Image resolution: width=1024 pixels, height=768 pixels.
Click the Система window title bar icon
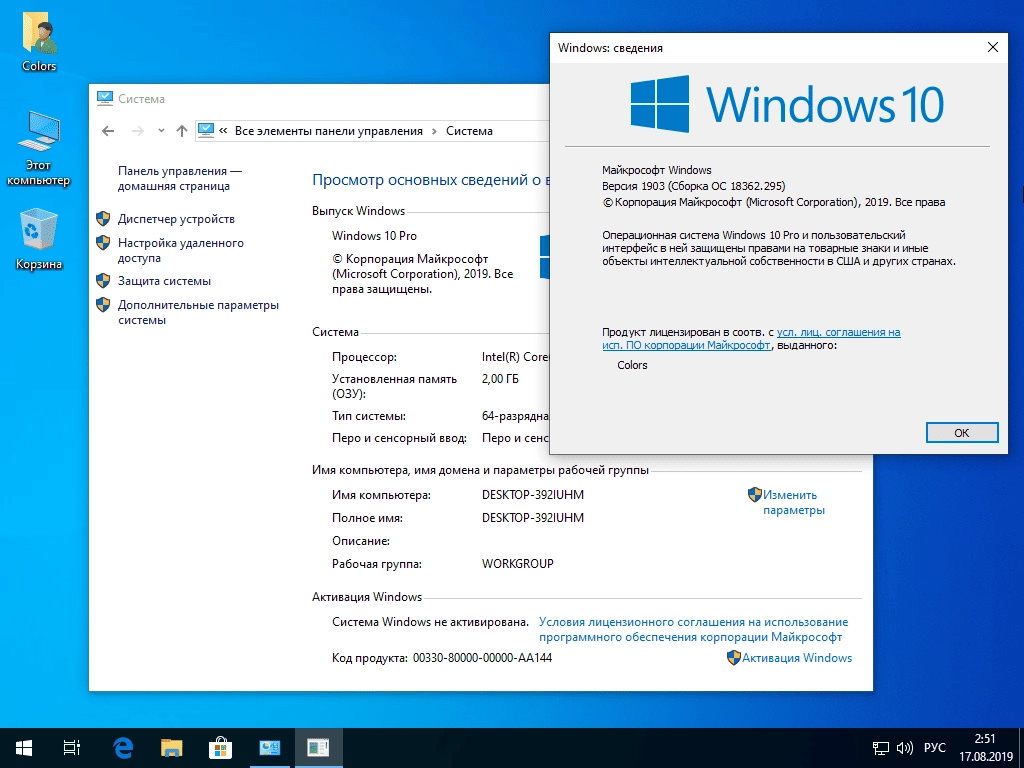104,98
